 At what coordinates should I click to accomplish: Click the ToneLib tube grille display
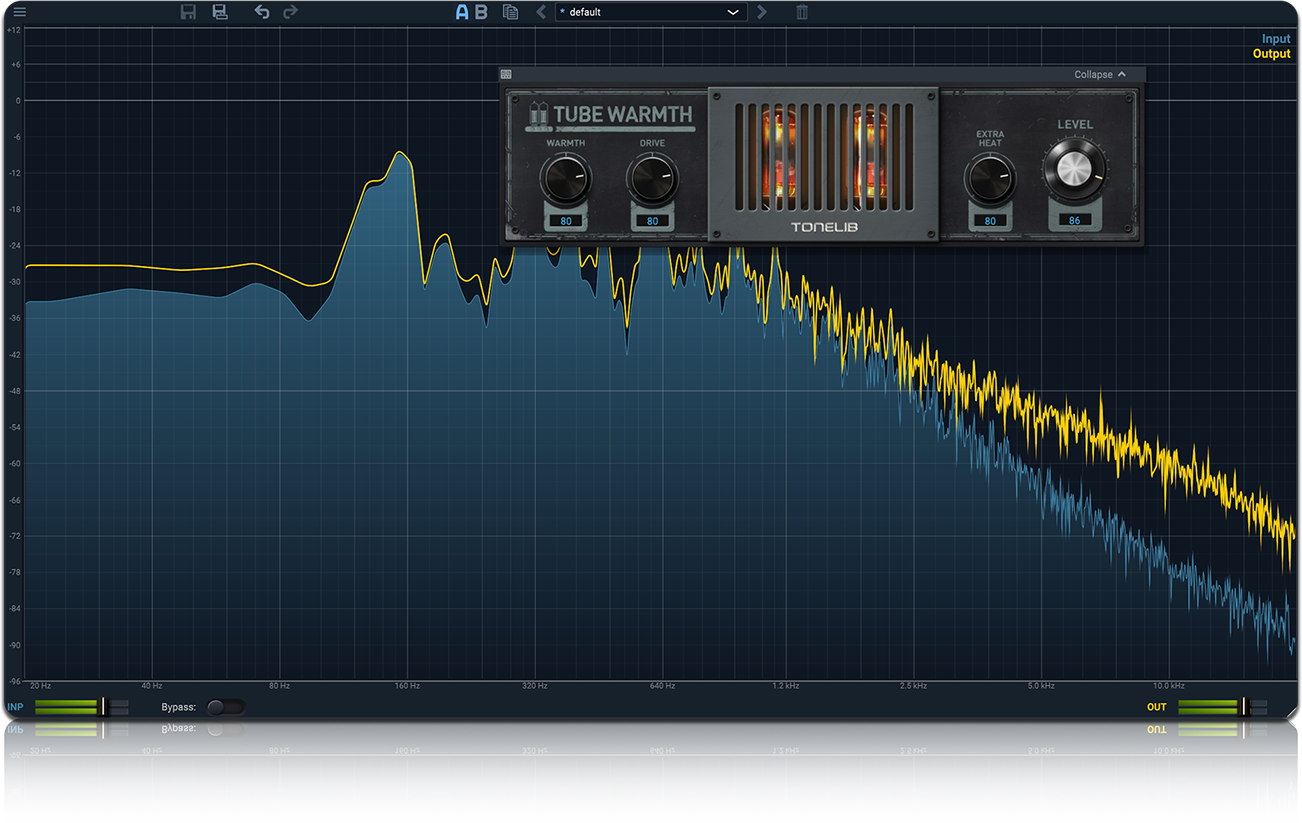point(823,165)
